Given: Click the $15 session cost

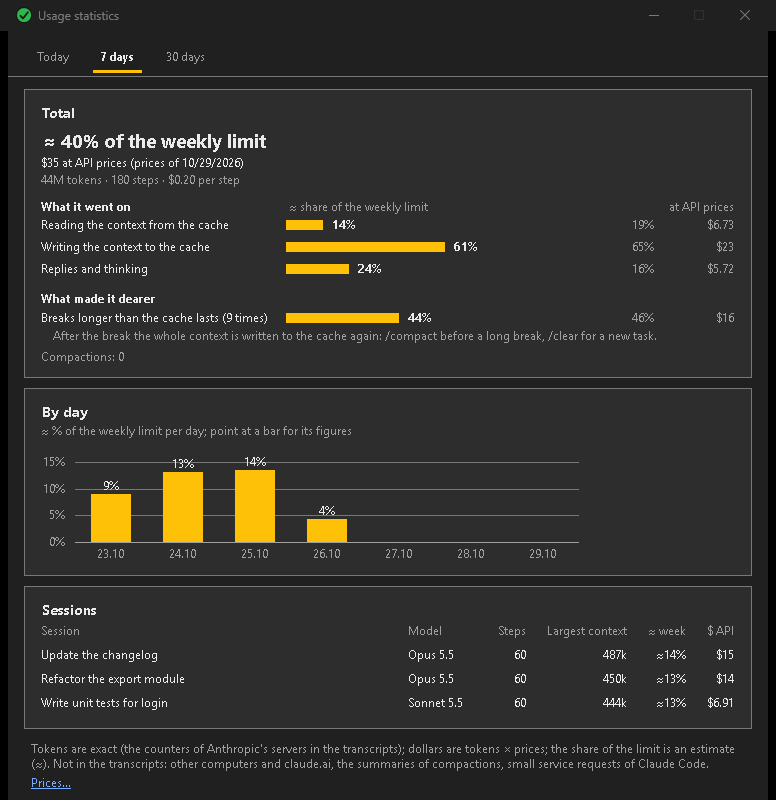Looking at the screenshot, I should pyautogui.click(x=725, y=655).
